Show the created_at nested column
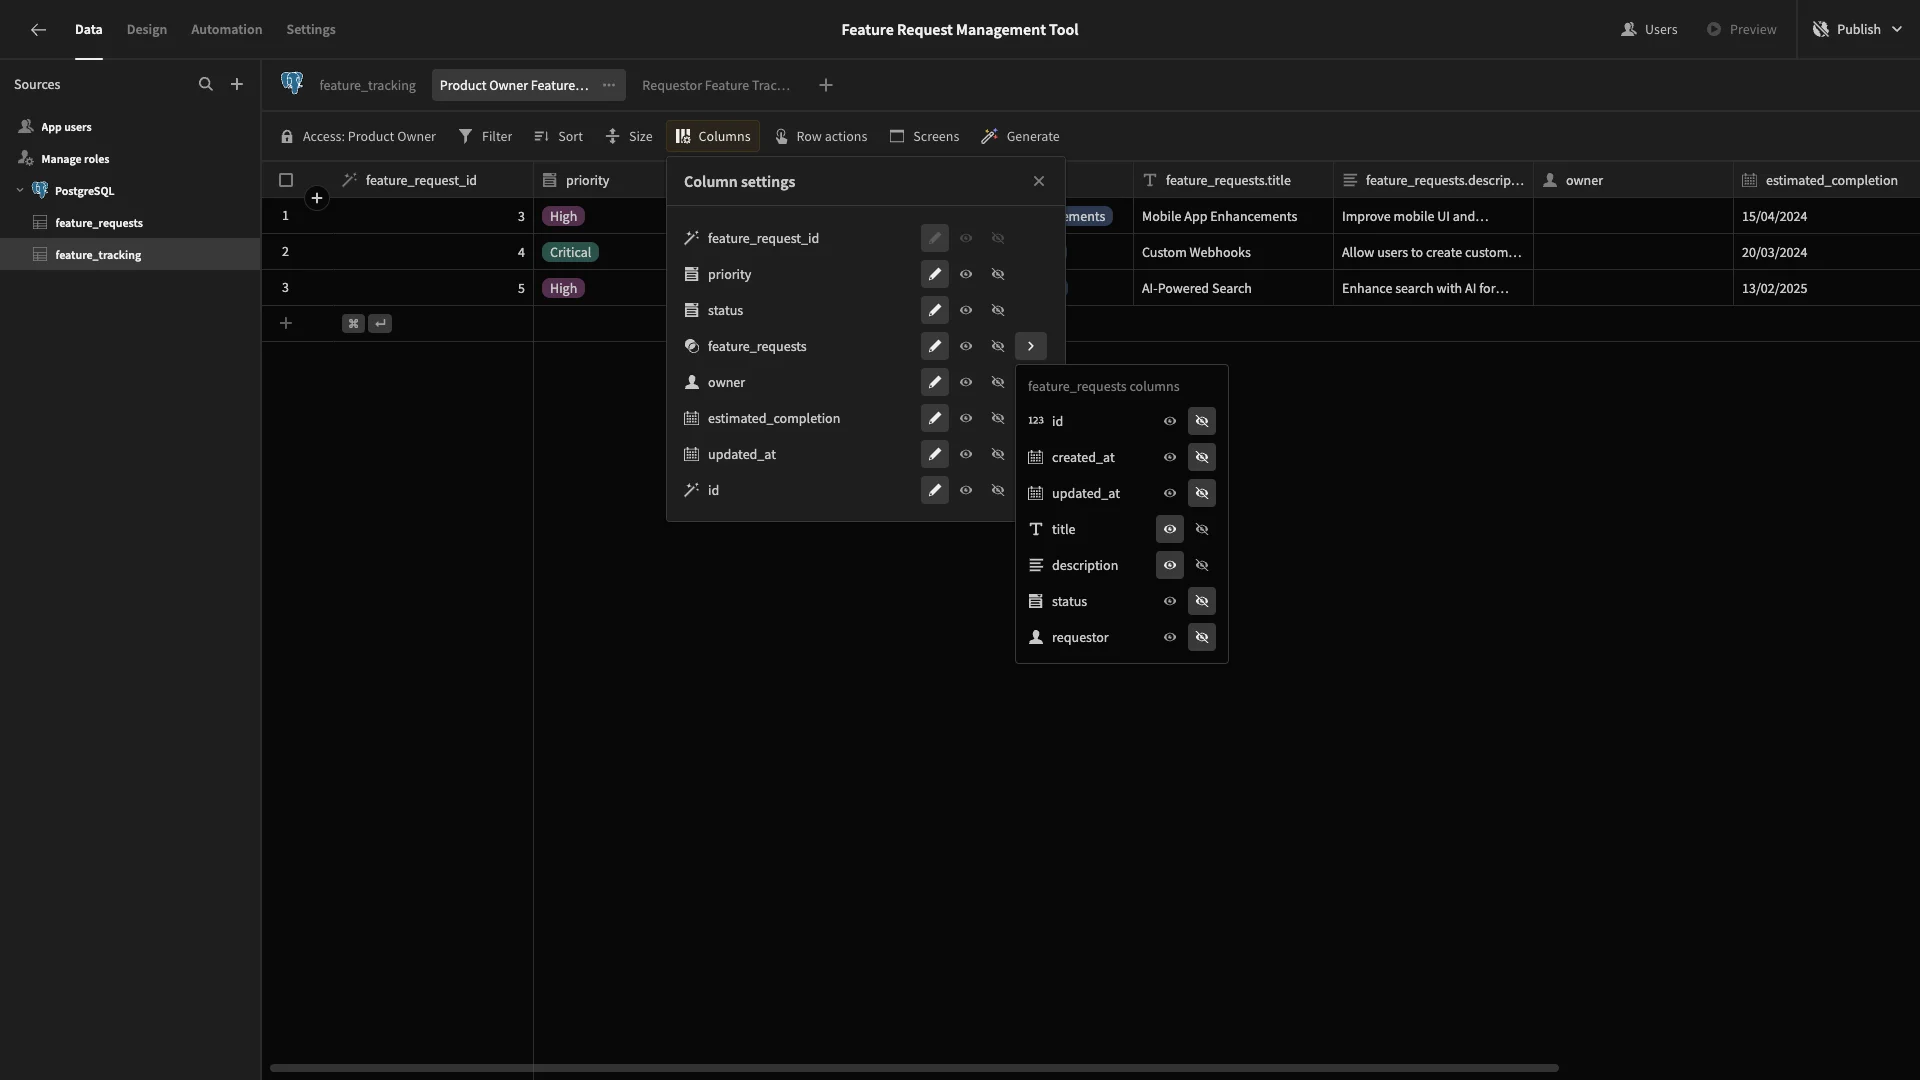This screenshot has height=1080, width=1920. pyautogui.click(x=1170, y=457)
